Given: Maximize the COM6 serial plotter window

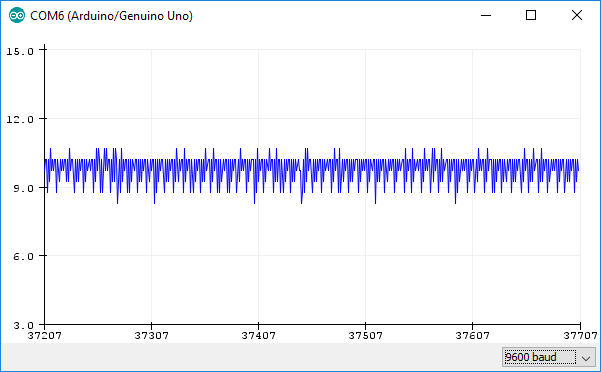Looking at the screenshot, I should tap(531, 15).
